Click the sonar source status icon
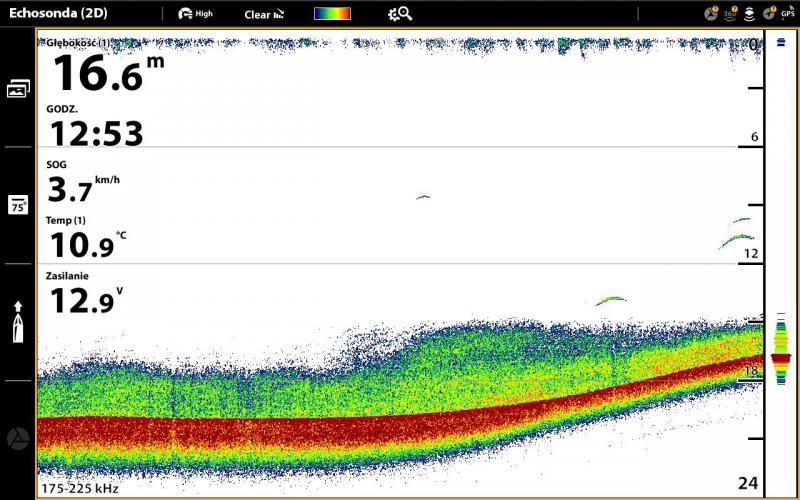Image resolution: width=800 pixels, height=500 pixels. pos(749,14)
